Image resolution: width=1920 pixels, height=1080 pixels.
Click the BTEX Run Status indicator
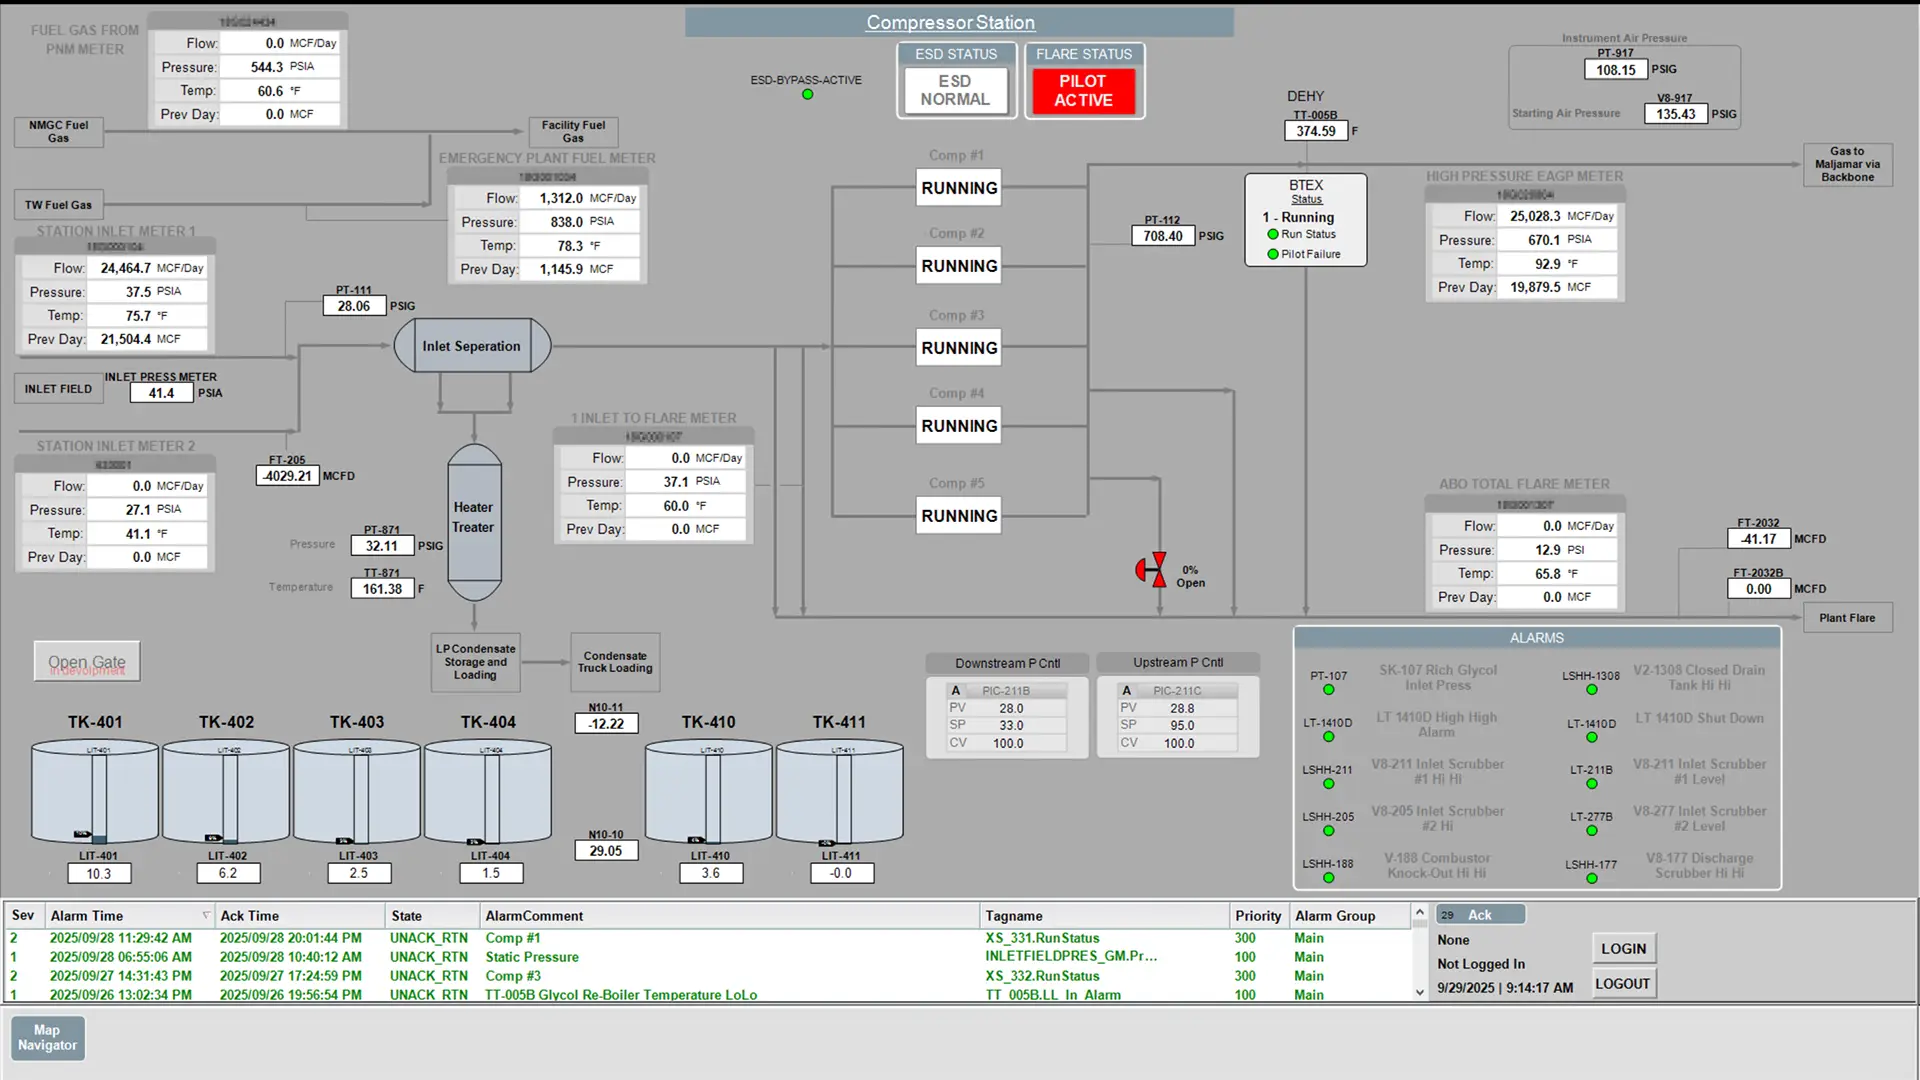[1273, 234]
